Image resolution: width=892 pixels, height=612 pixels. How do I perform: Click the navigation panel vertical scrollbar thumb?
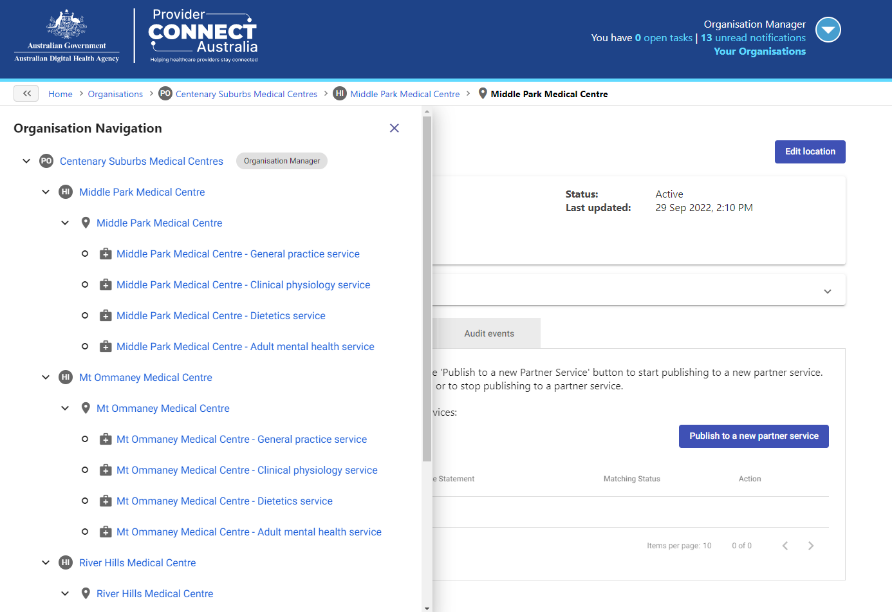point(427,289)
